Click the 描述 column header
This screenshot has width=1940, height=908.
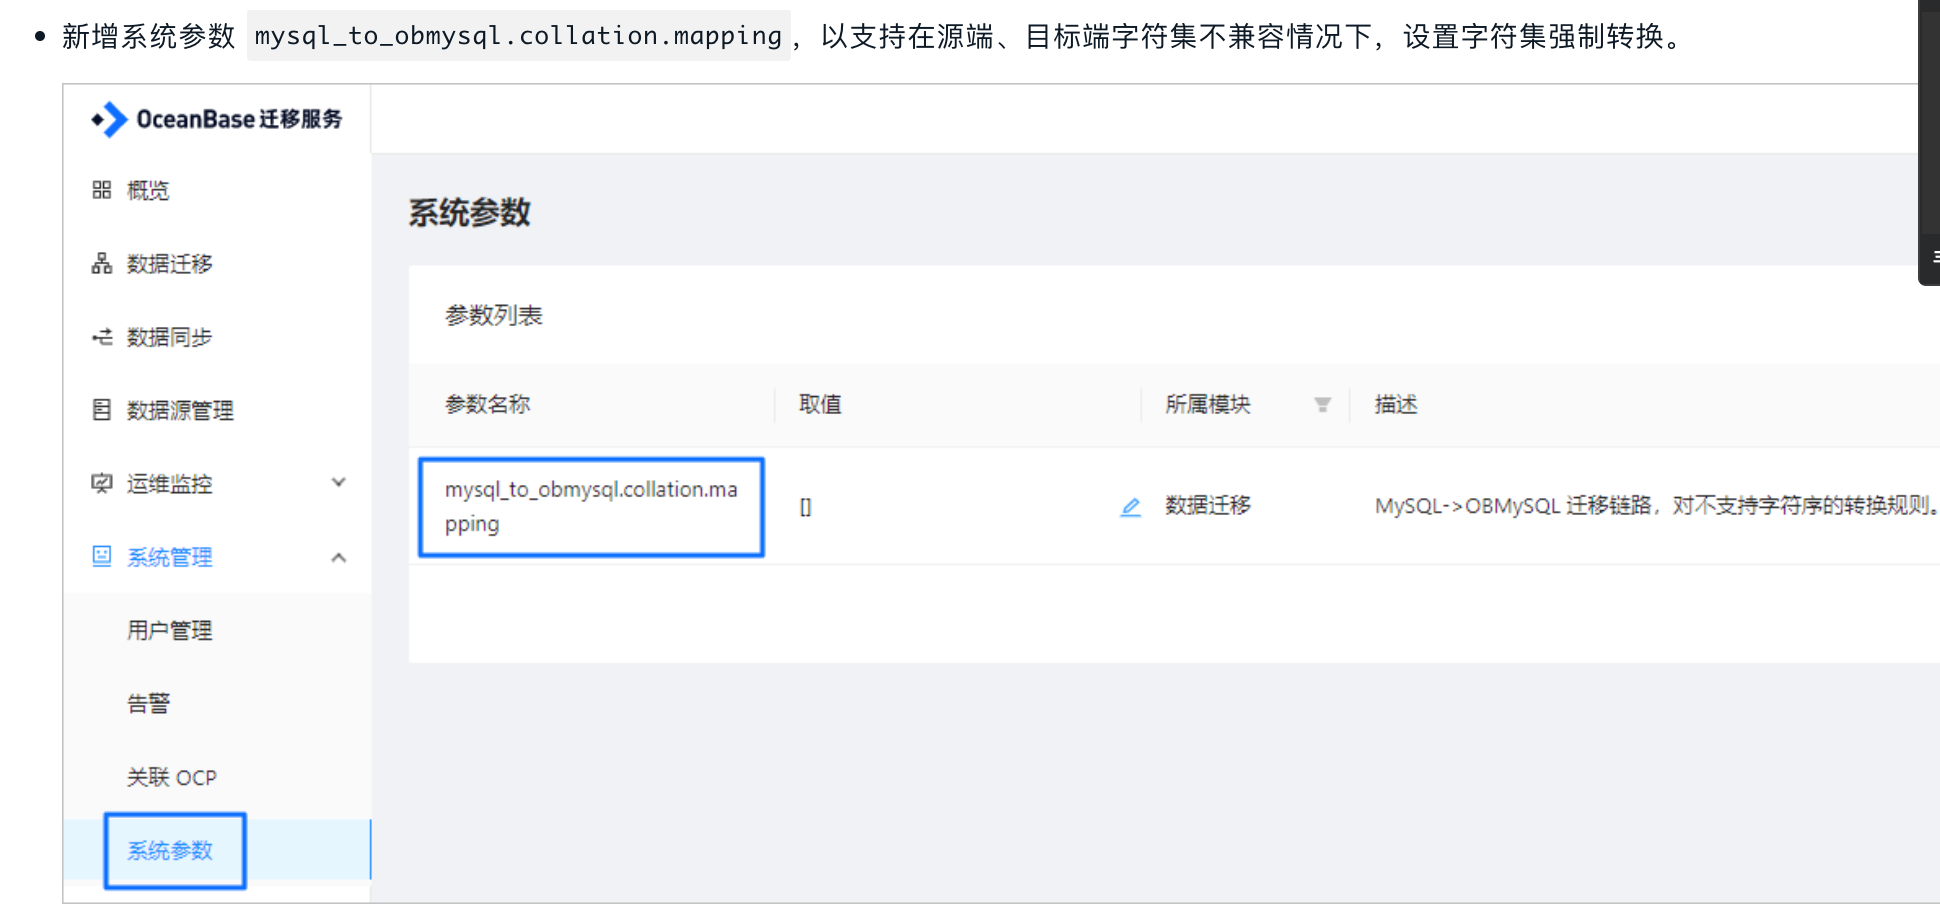(1396, 404)
